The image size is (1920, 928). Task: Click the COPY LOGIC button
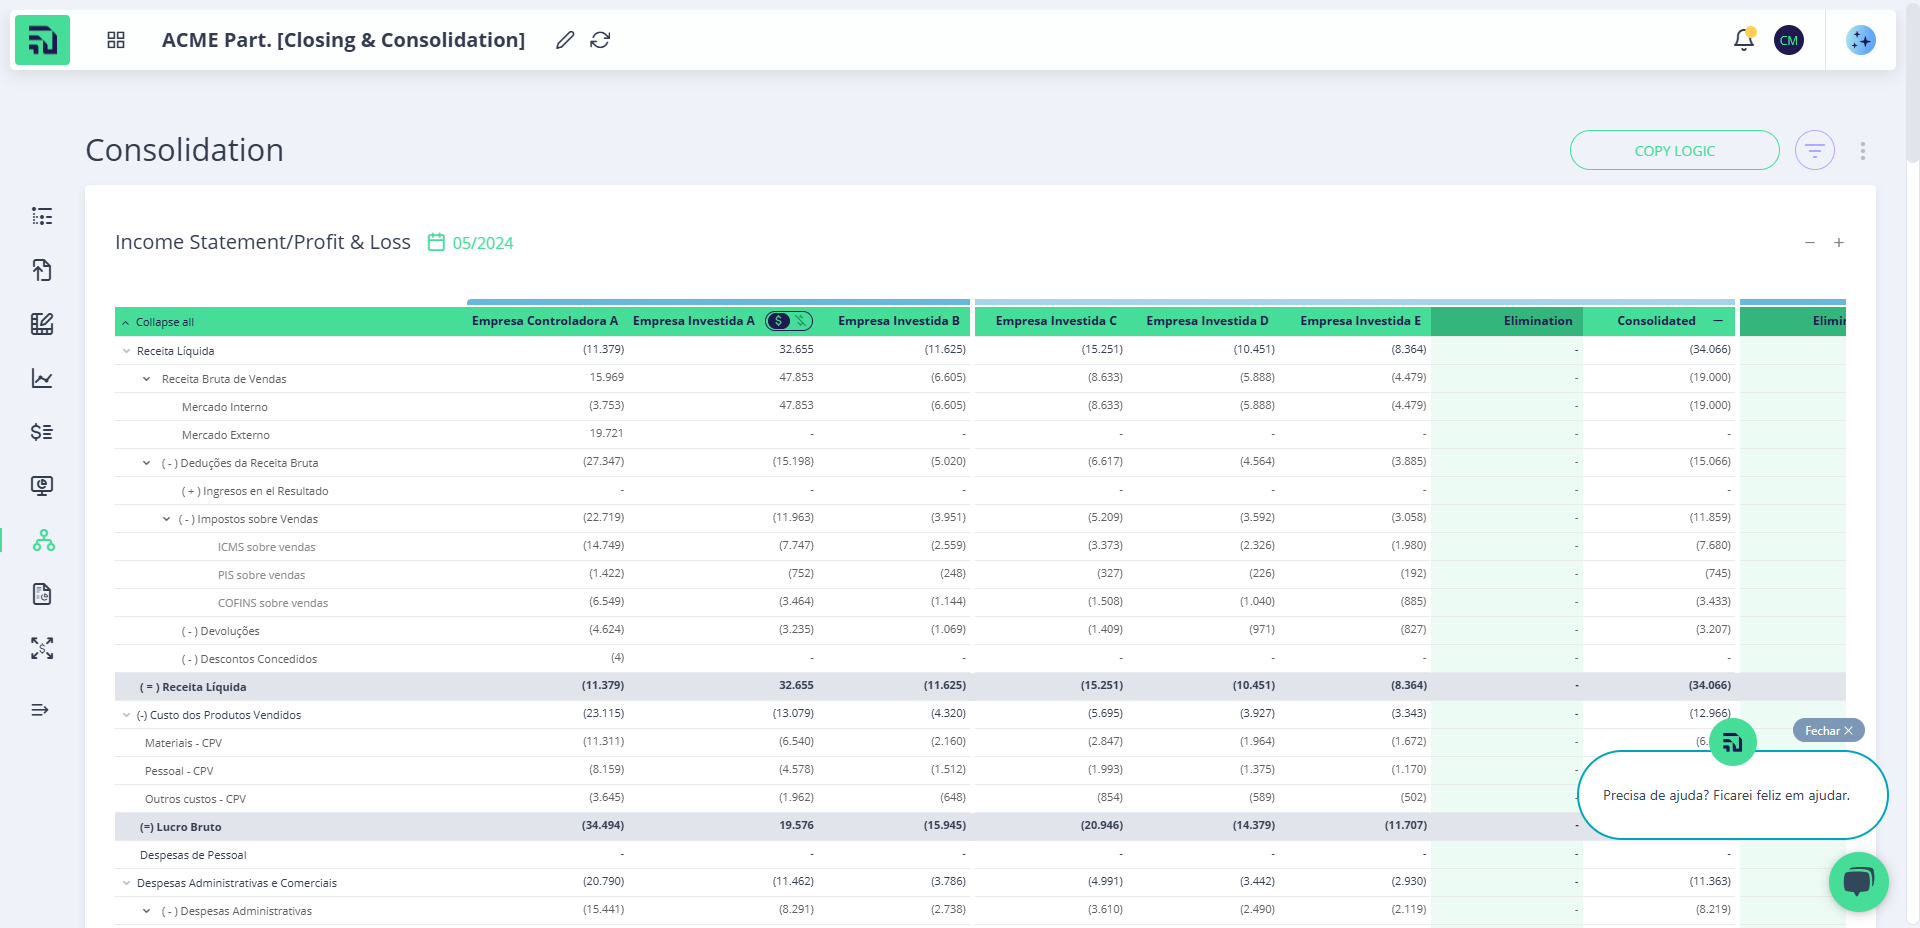pyautogui.click(x=1675, y=150)
